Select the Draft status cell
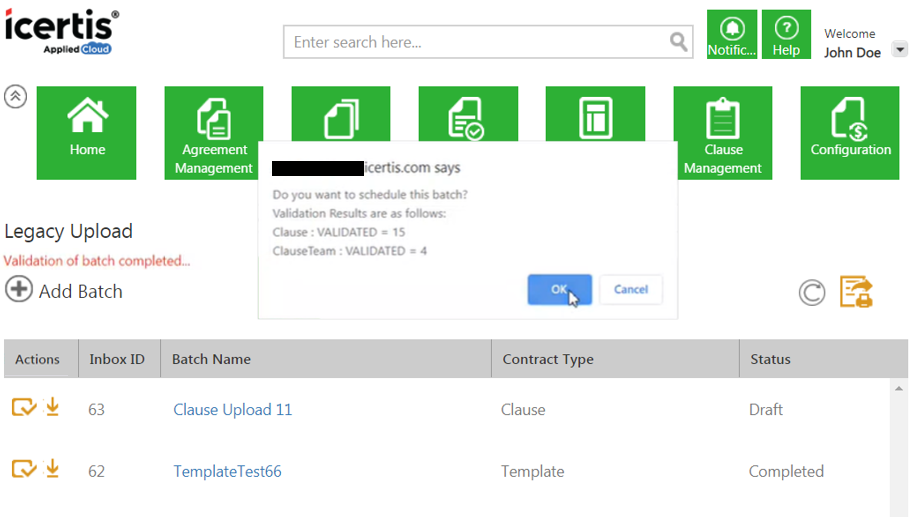This screenshot has height=517, width=910. coord(766,410)
